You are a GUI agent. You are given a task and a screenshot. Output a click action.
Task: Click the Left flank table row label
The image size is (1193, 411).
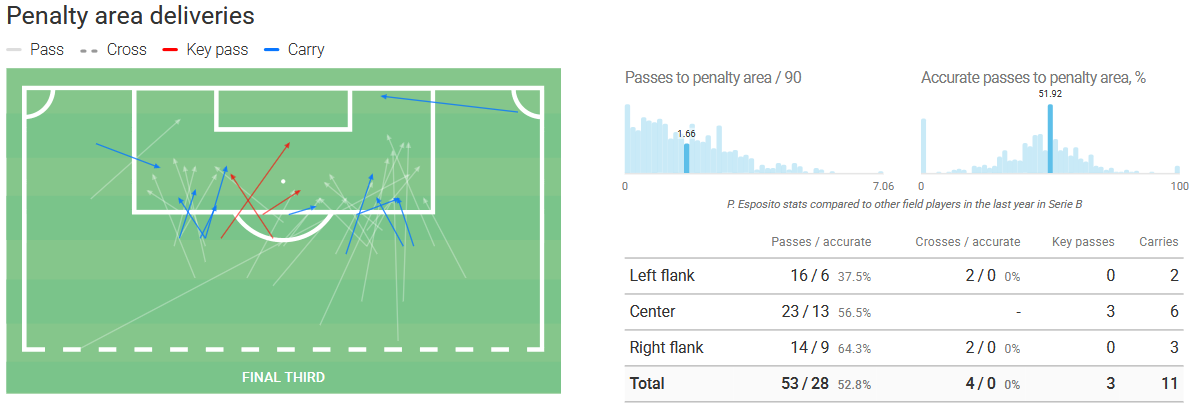click(662, 275)
